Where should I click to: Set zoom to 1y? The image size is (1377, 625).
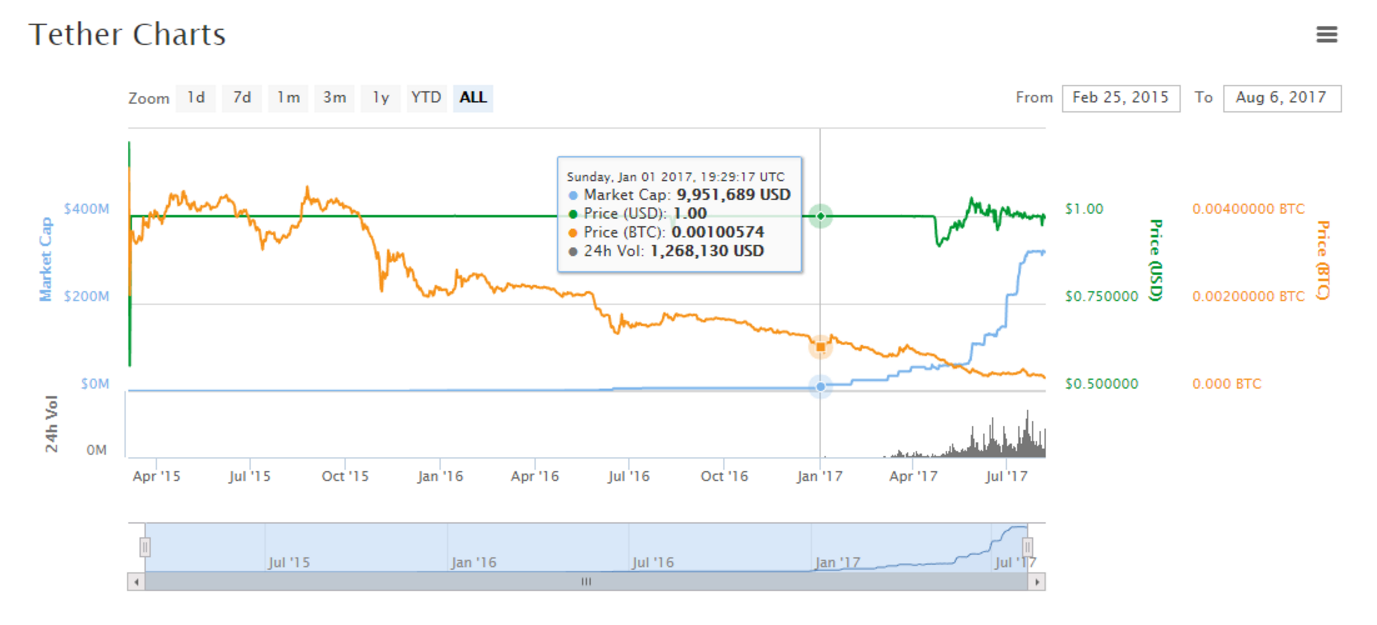click(x=380, y=97)
